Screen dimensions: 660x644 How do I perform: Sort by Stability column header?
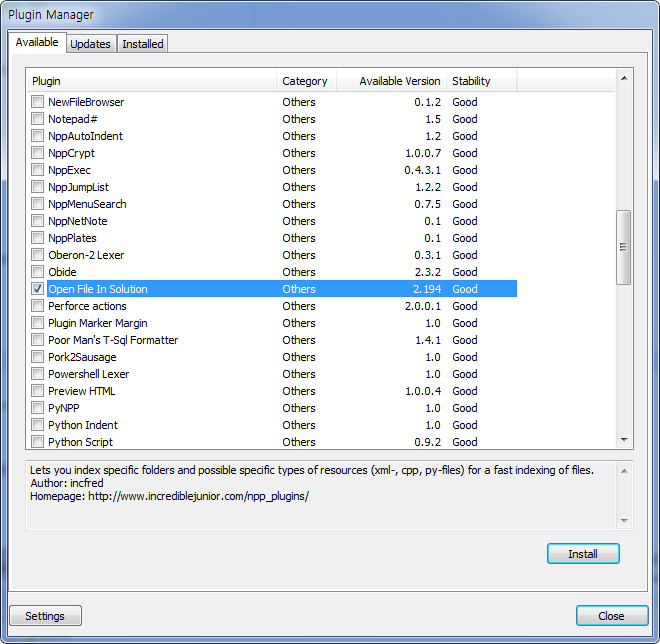point(482,81)
